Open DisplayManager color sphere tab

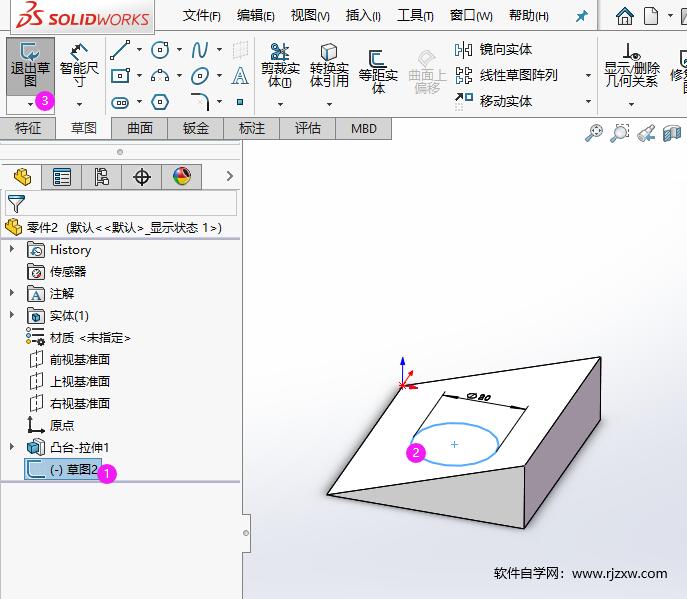pos(181,177)
